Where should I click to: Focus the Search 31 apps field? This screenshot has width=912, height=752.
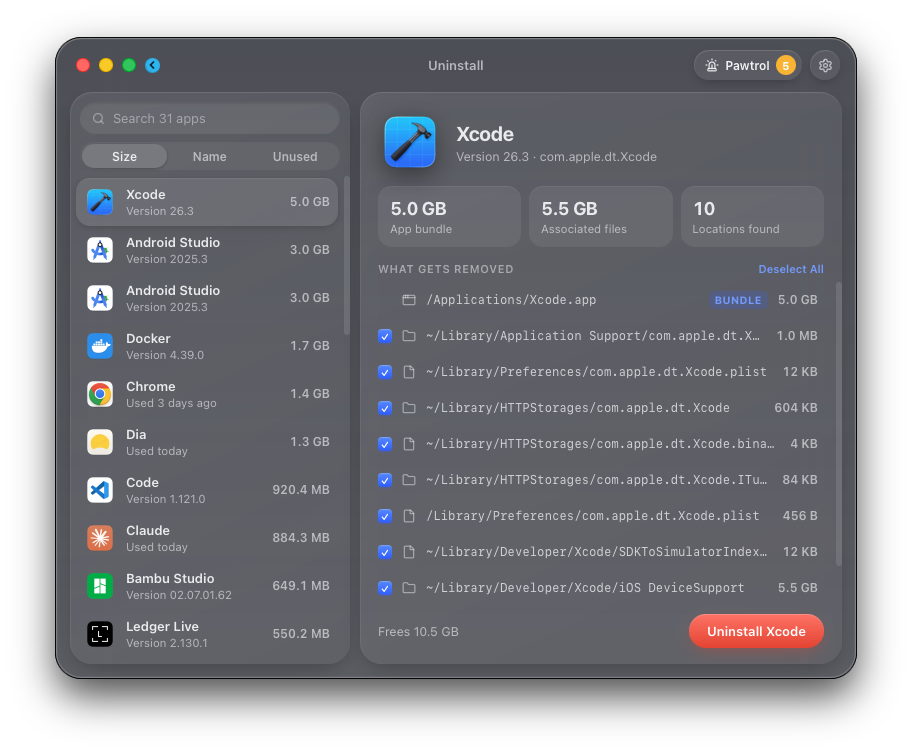click(x=209, y=119)
